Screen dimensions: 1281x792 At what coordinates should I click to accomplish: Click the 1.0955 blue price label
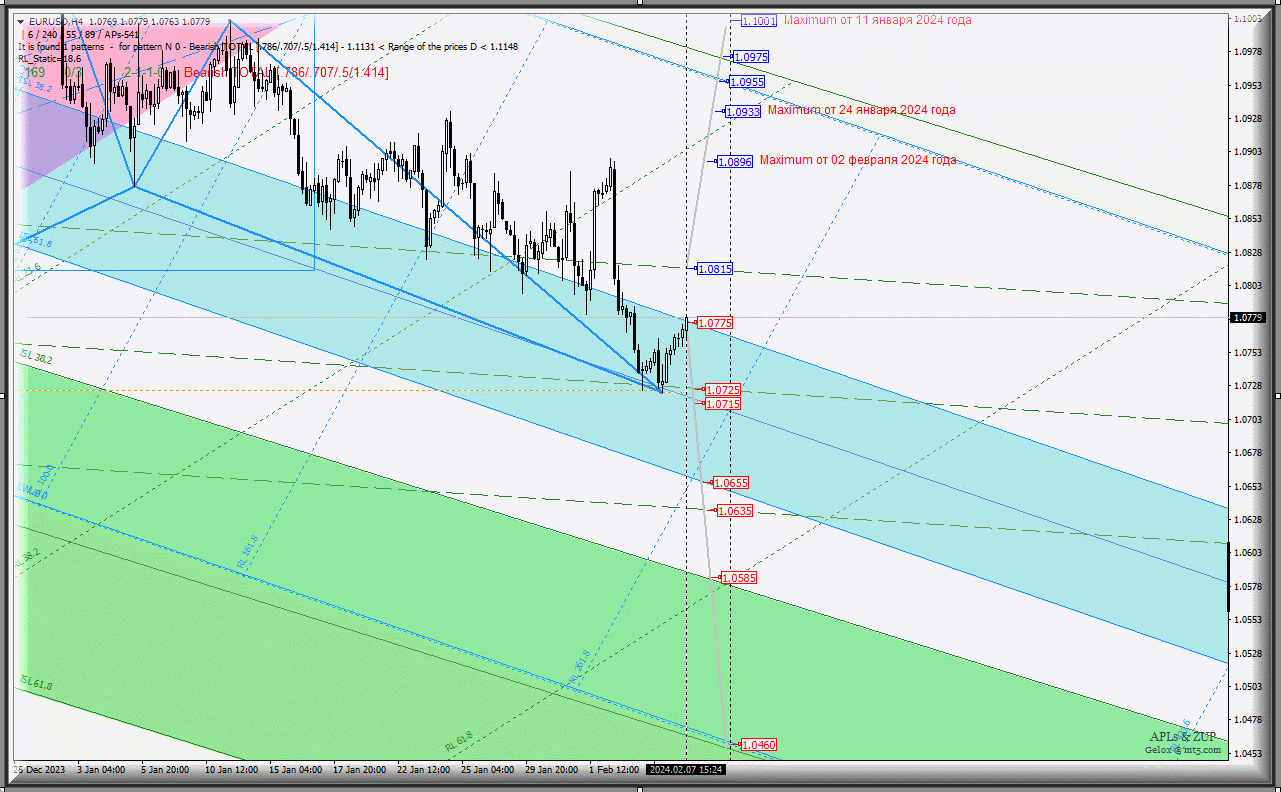747,82
